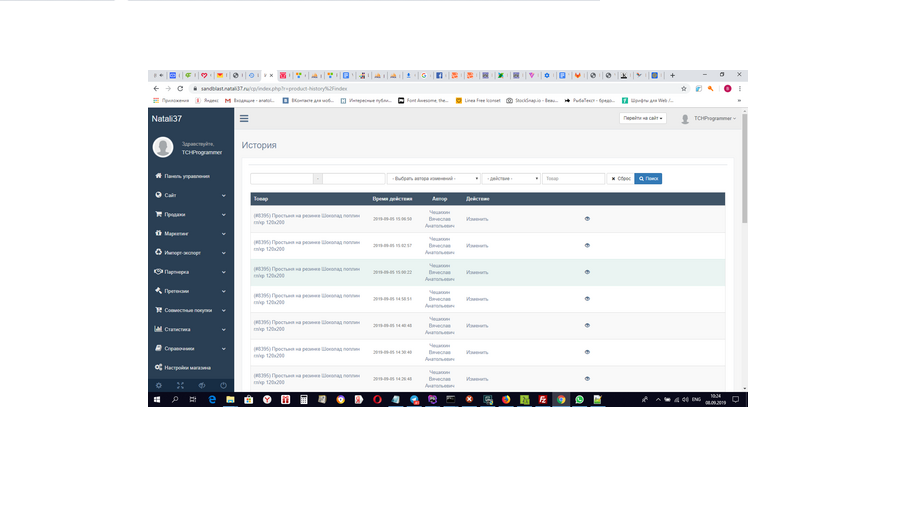This screenshot has height=506, width=915.
Task: Open the Windows Start menu
Action: click(x=156, y=400)
